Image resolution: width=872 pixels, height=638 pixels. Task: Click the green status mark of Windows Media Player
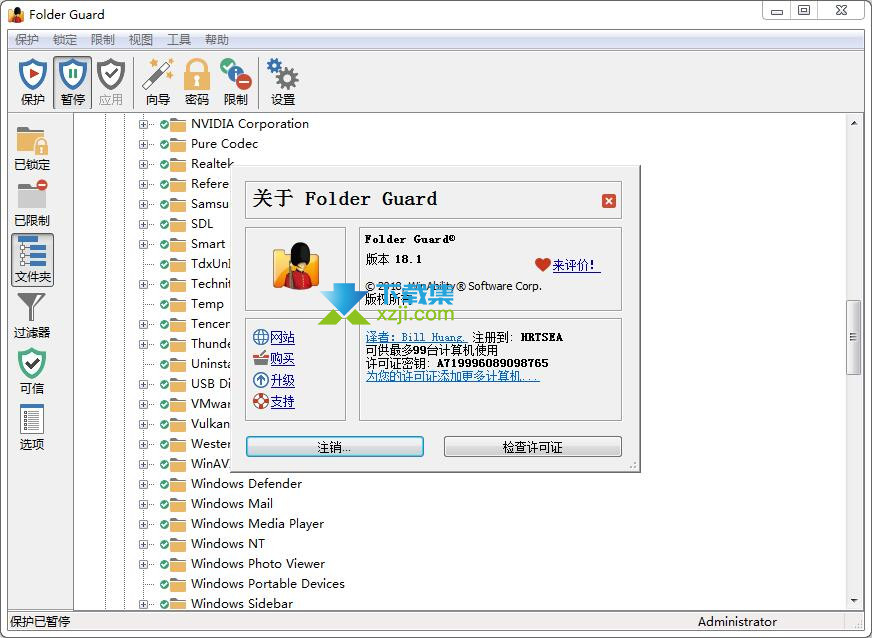(164, 525)
